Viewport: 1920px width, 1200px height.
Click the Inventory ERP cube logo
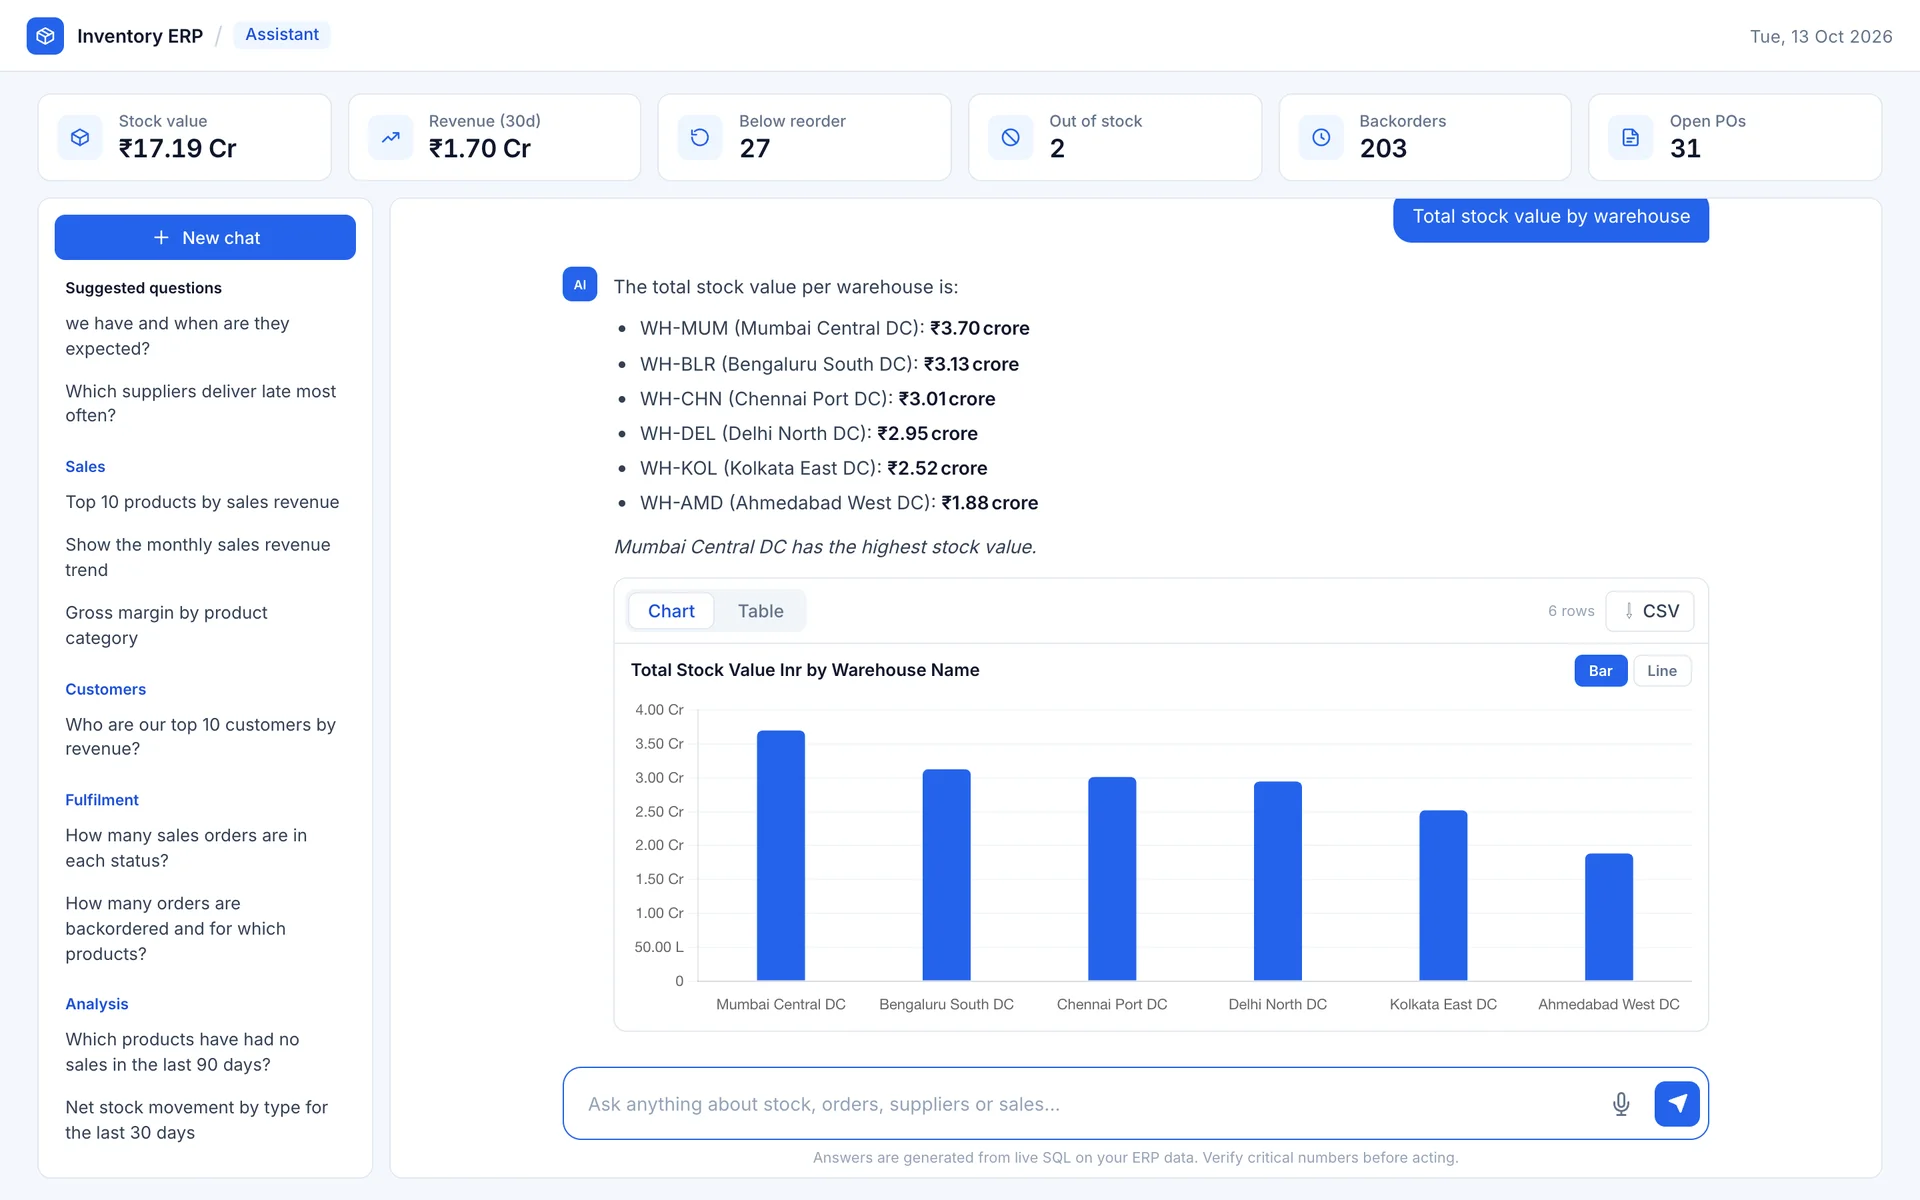(x=45, y=36)
